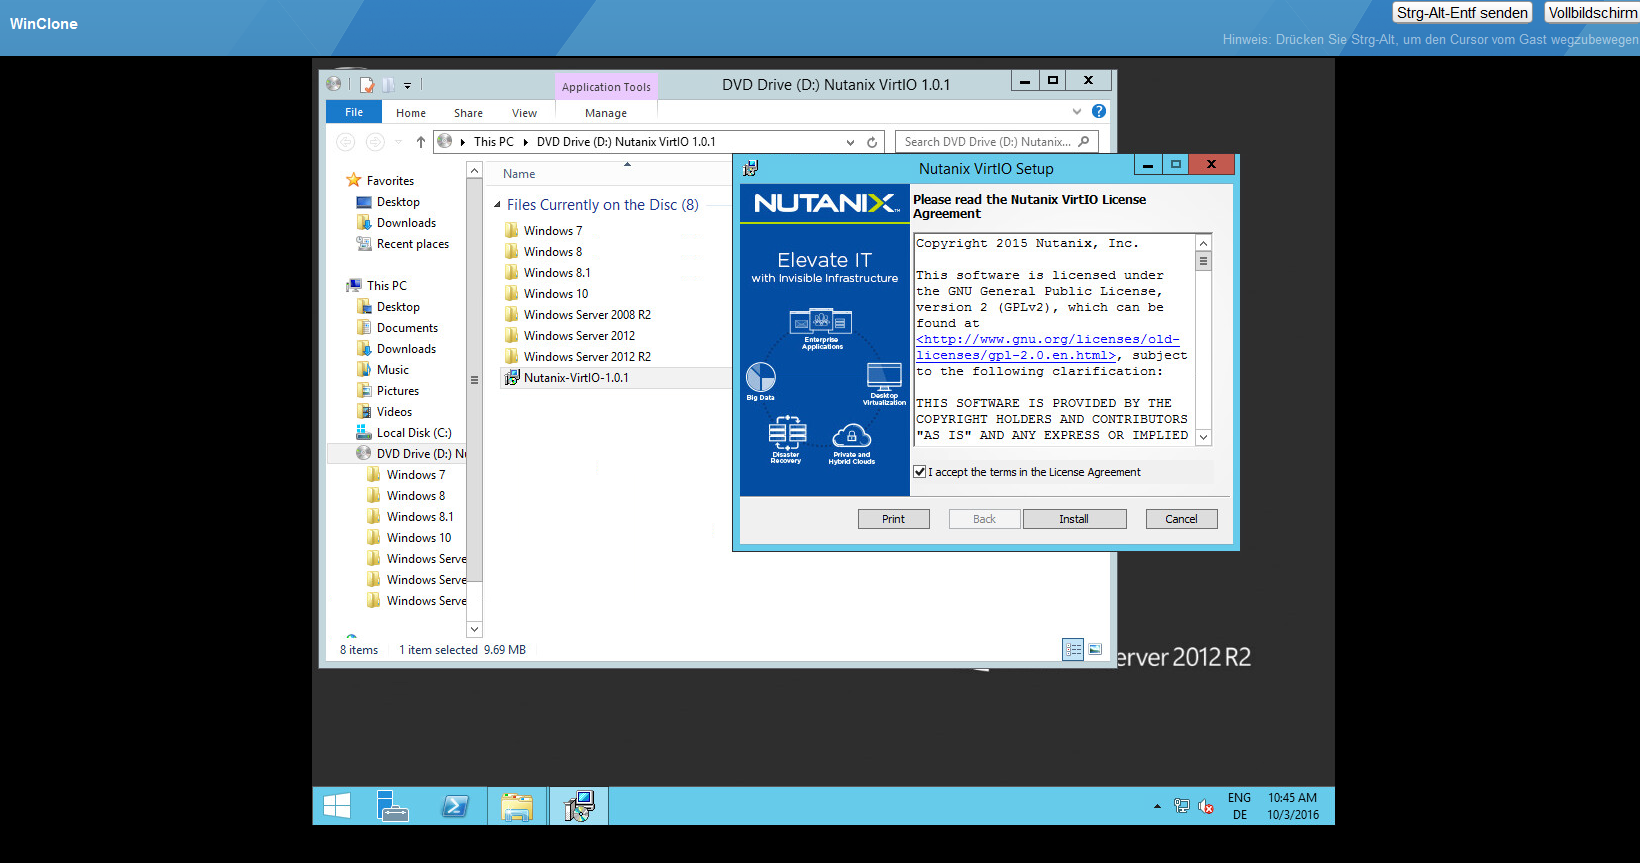Image resolution: width=1640 pixels, height=863 pixels.
Task: Collapse the Files Currently on the Disc group
Action: (497, 205)
